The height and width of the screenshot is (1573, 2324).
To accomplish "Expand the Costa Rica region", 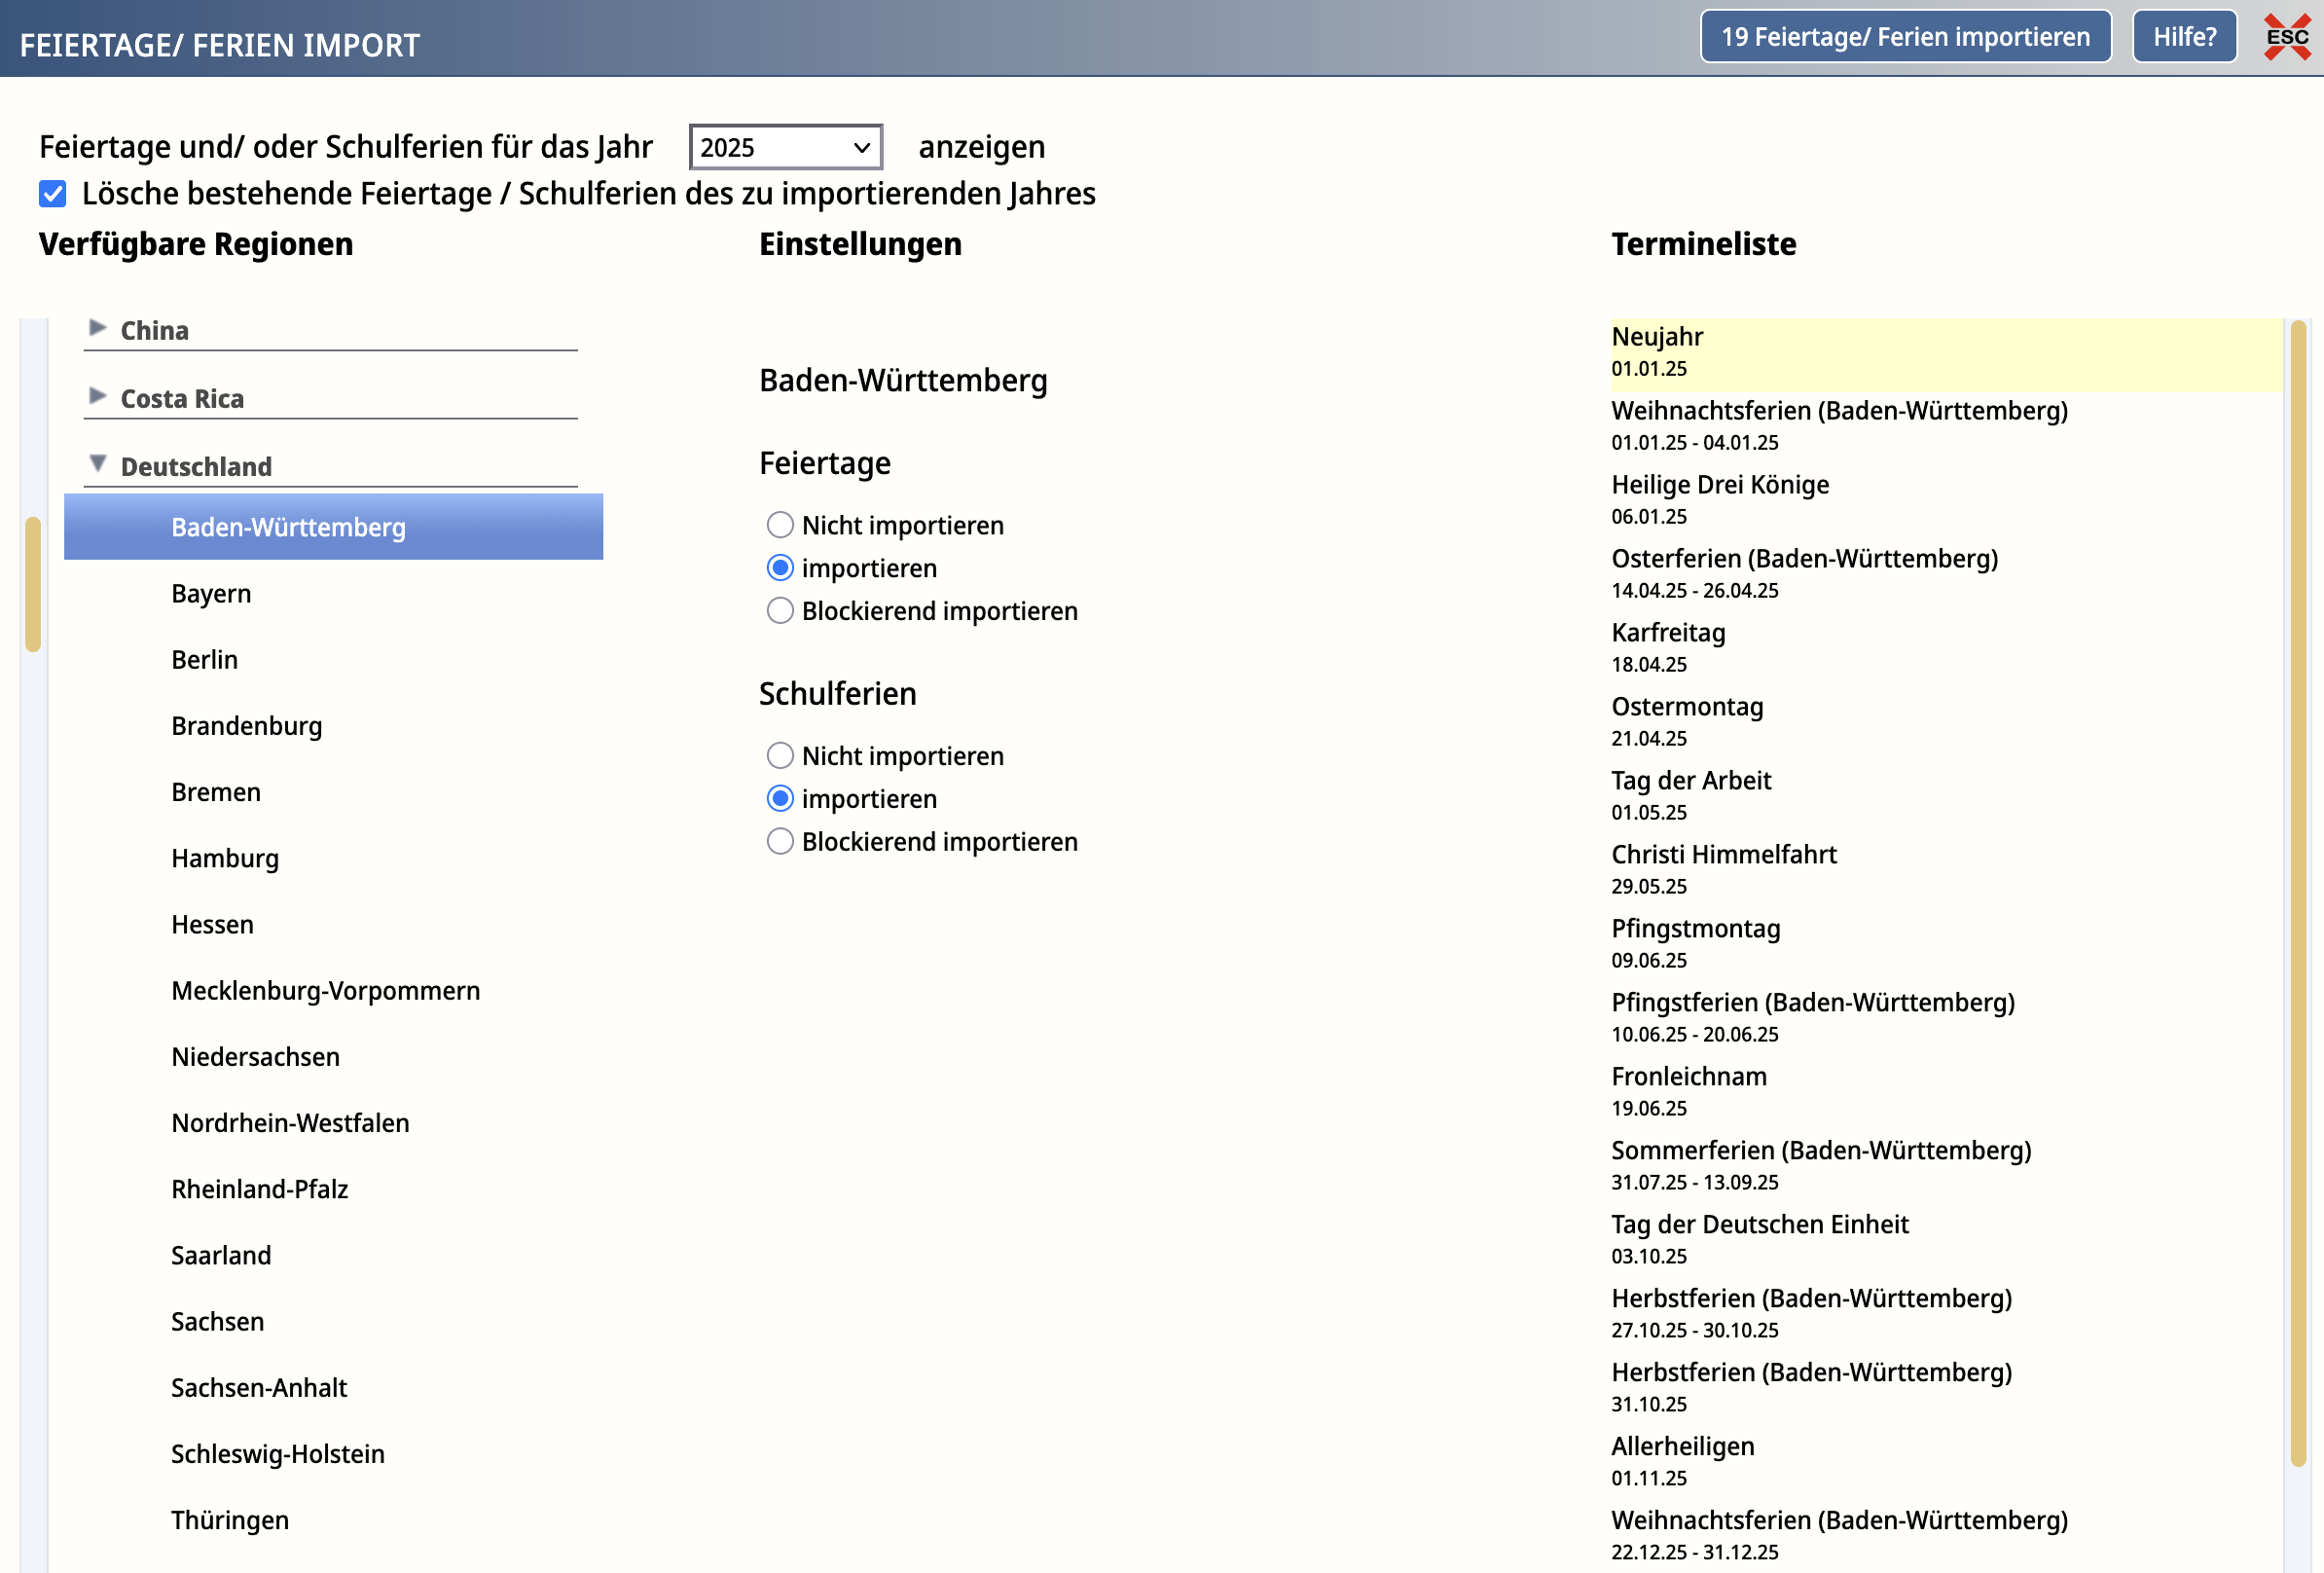I will coord(98,396).
